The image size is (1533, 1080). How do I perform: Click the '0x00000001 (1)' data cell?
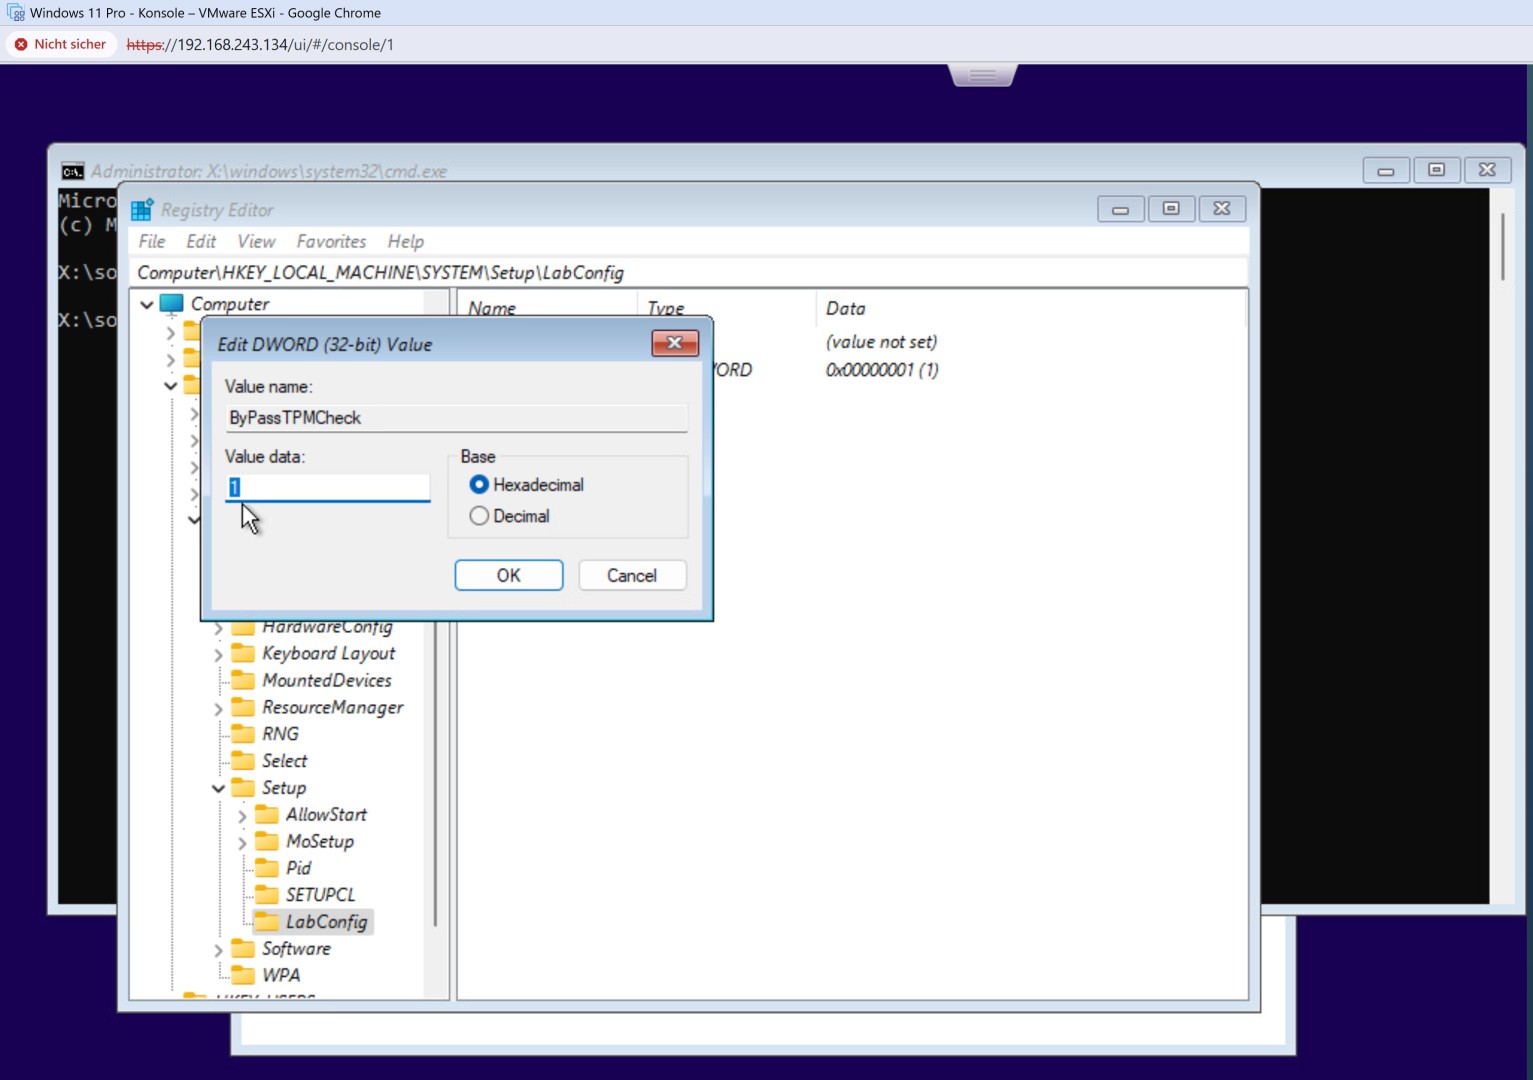[x=882, y=370]
